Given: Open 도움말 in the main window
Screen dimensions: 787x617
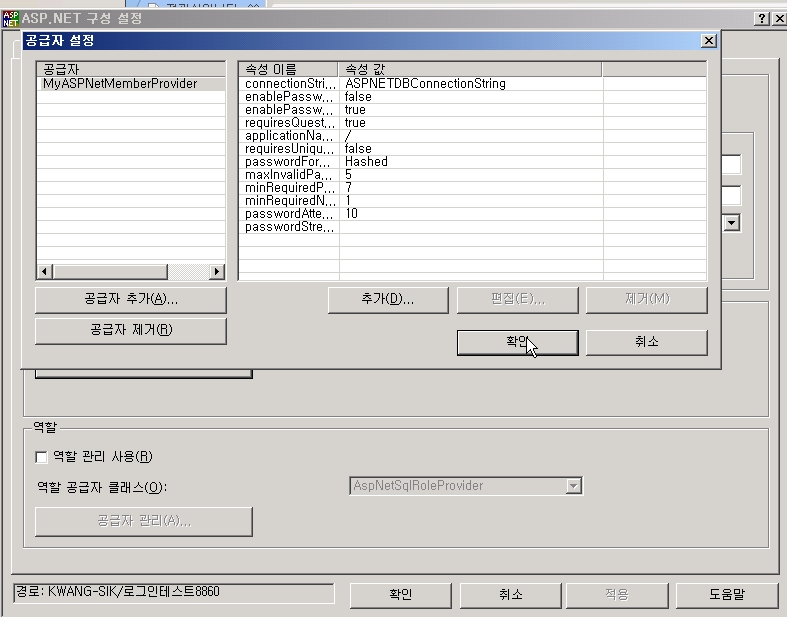Looking at the screenshot, I should pos(727,595).
